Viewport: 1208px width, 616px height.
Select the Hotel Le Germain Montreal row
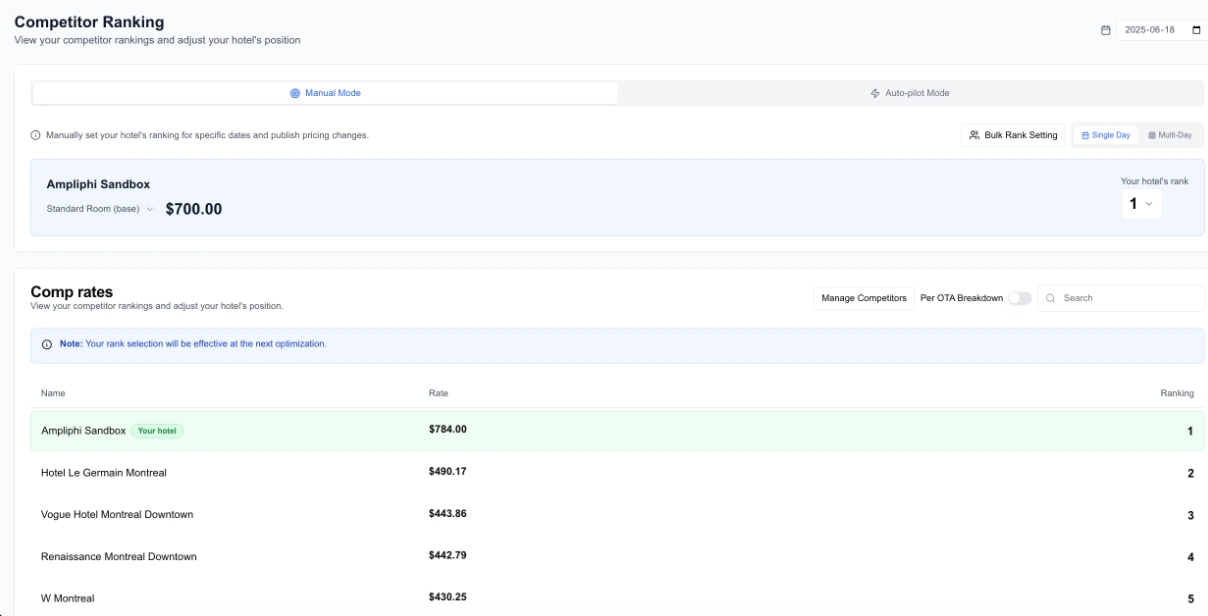click(617, 472)
